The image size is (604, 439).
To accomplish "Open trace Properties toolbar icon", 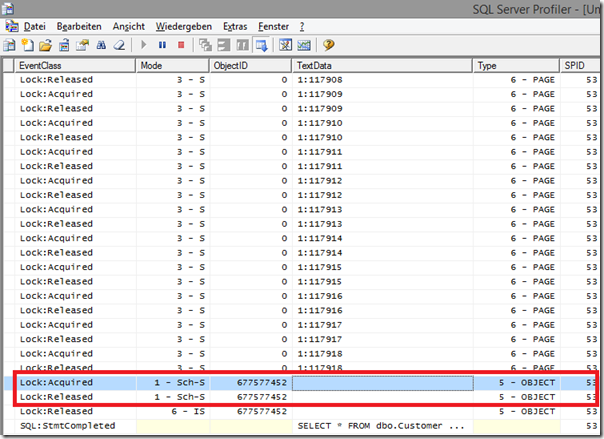I will pyautogui.click(x=82, y=45).
